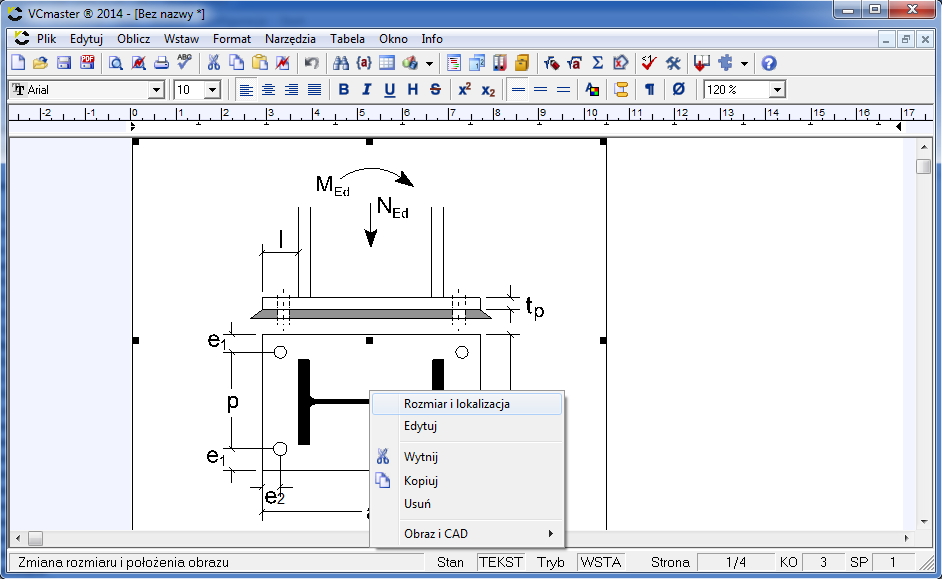Image resolution: width=942 pixels, height=579 pixels.
Task: Open the Arial font name dropdown
Action: [156, 90]
